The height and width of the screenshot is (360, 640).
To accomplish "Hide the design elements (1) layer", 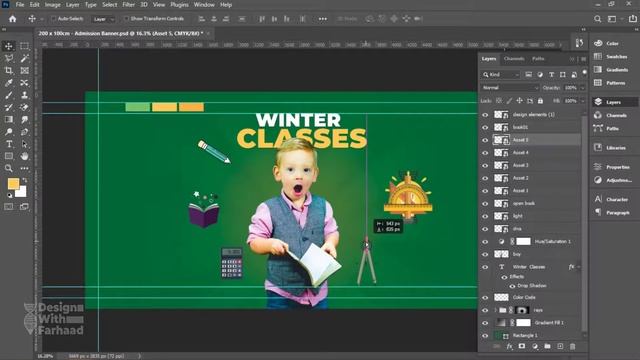I will tap(485, 115).
